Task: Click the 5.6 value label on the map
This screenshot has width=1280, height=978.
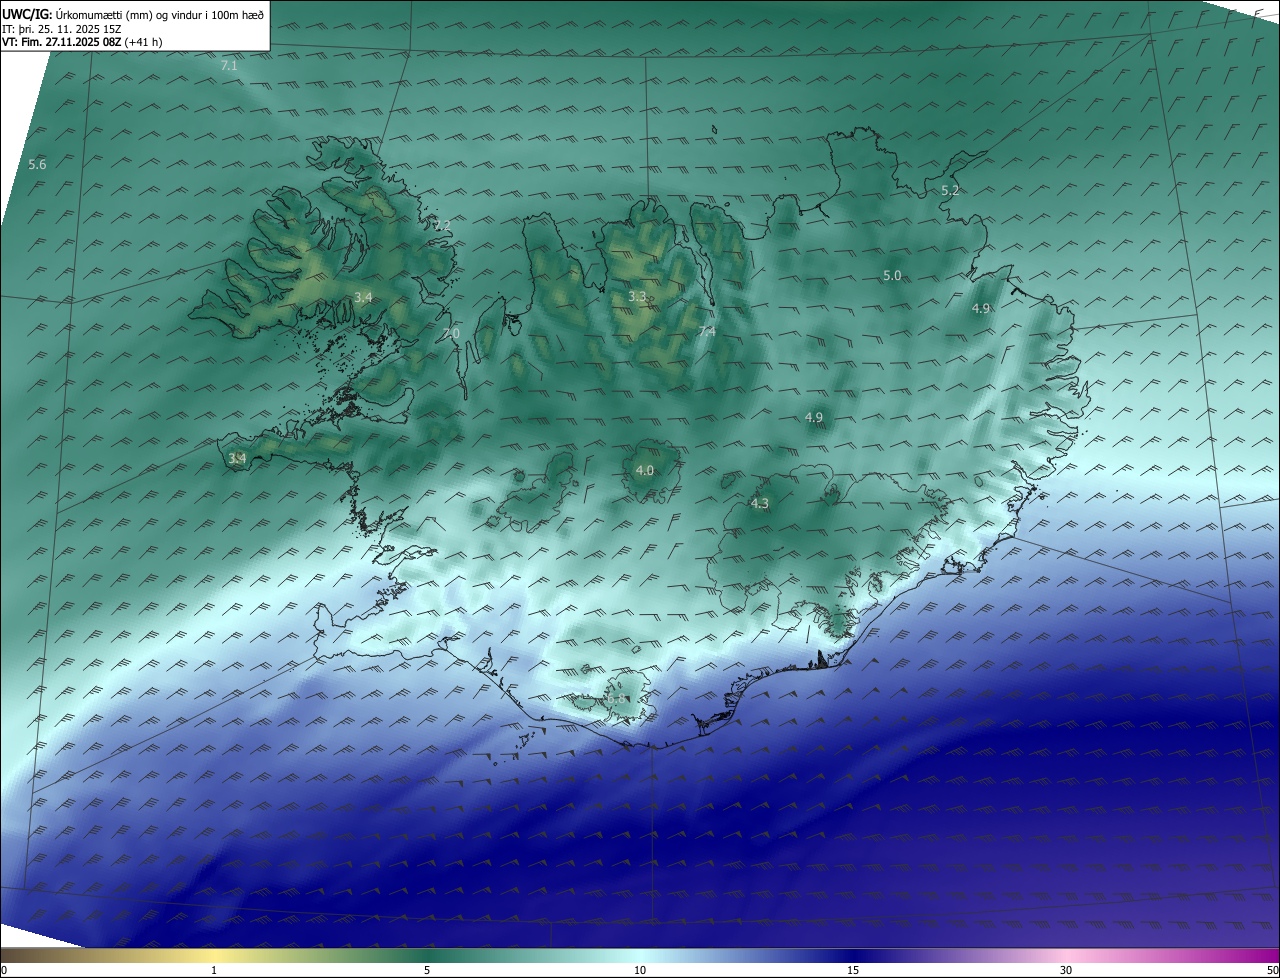Action: (x=37, y=164)
